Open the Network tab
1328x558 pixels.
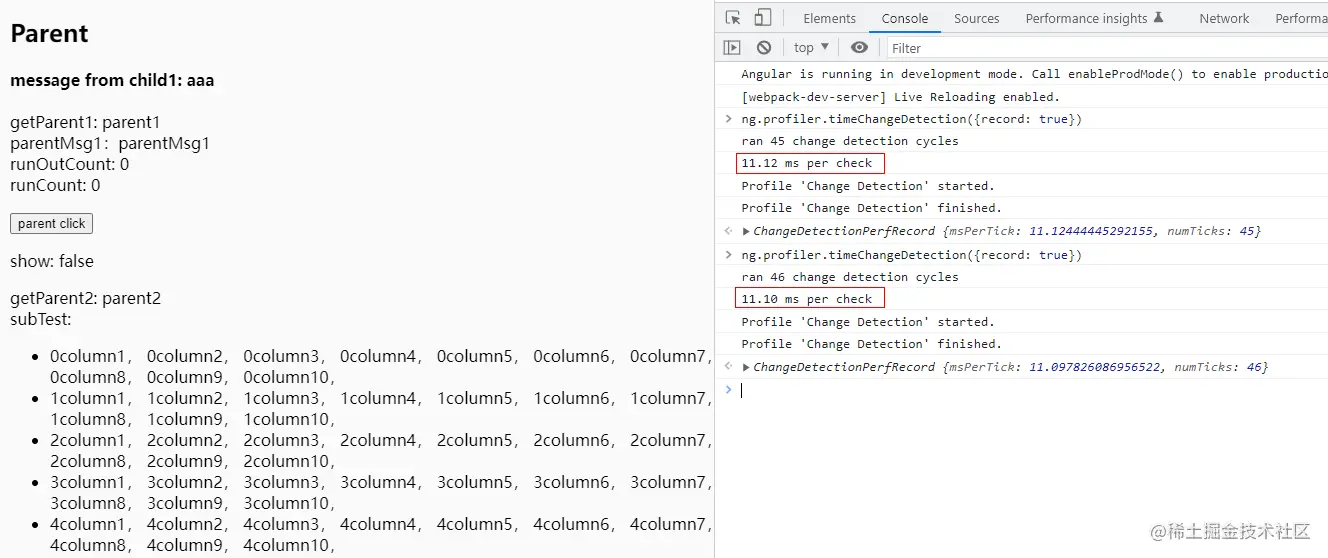point(1224,18)
